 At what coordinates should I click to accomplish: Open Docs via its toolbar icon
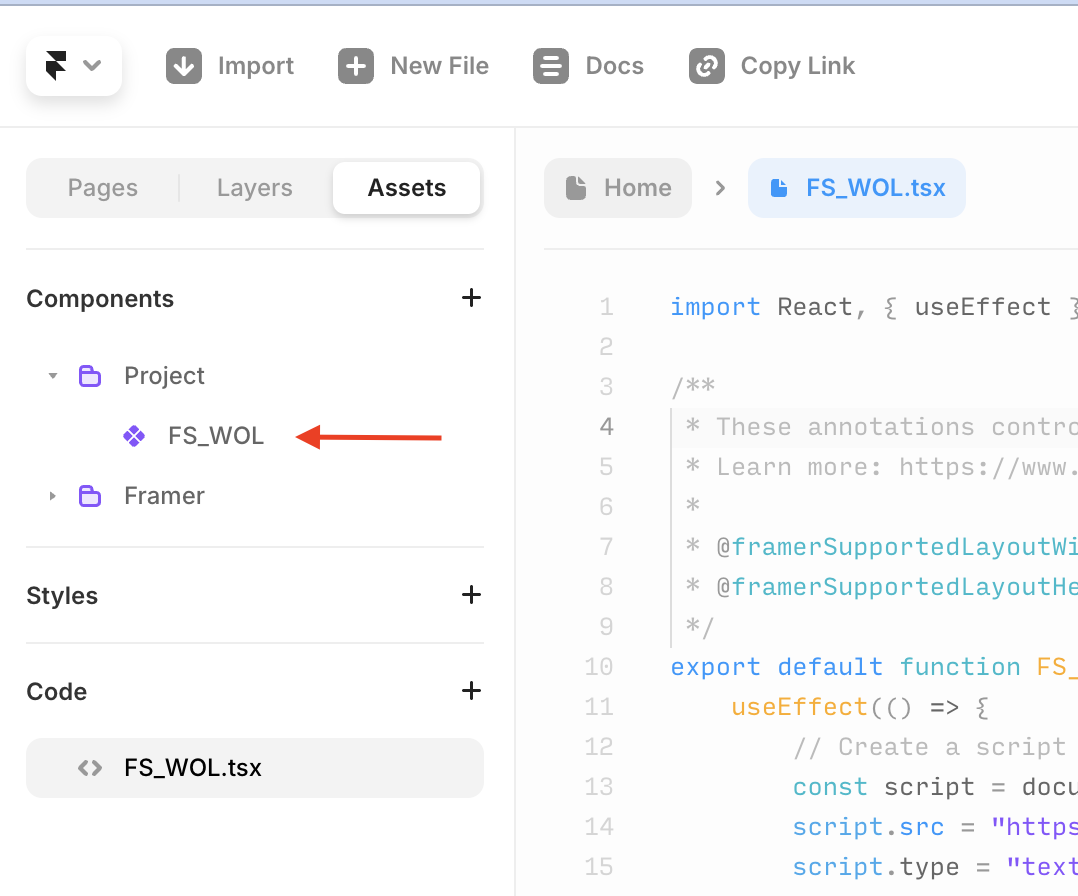551,65
